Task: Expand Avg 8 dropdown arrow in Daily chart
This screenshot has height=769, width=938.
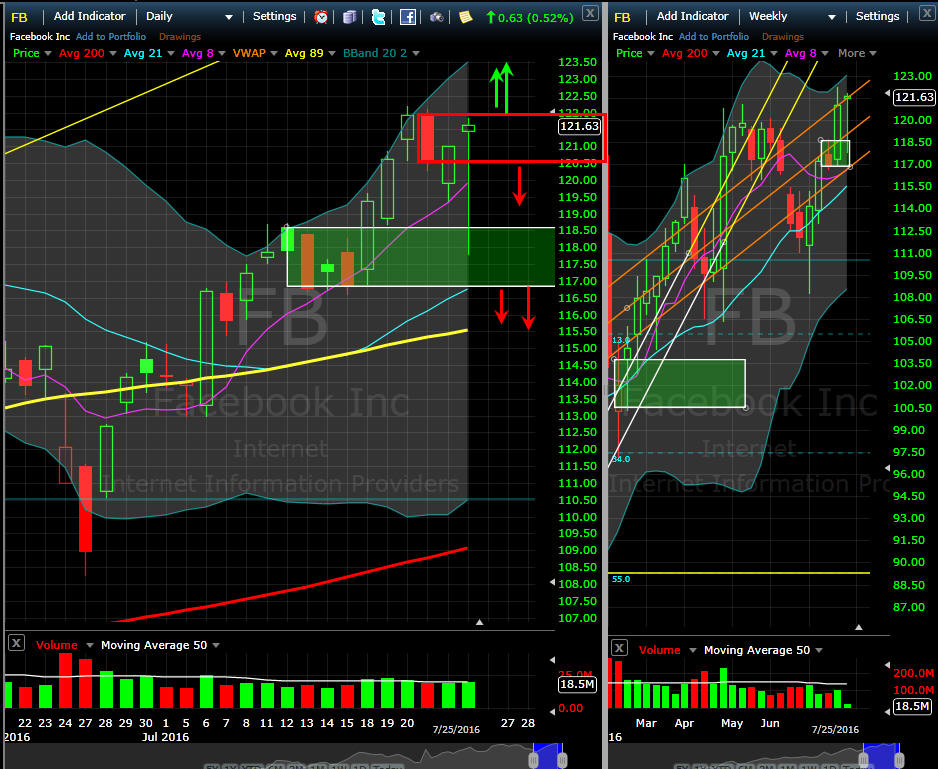Action: click(221, 53)
